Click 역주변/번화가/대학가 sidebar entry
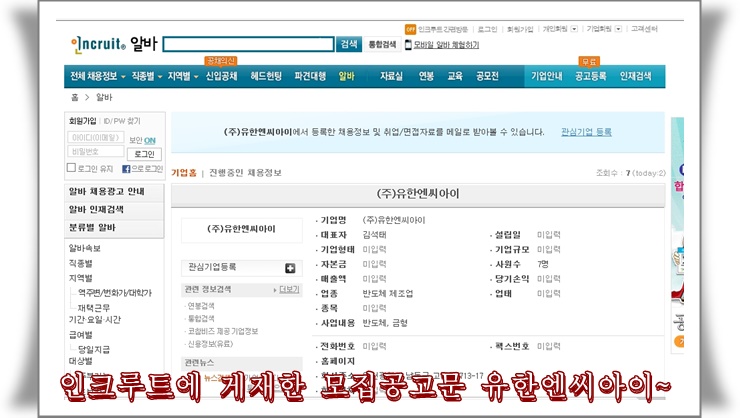Viewport: 740px width, 418px height. (x=115, y=293)
